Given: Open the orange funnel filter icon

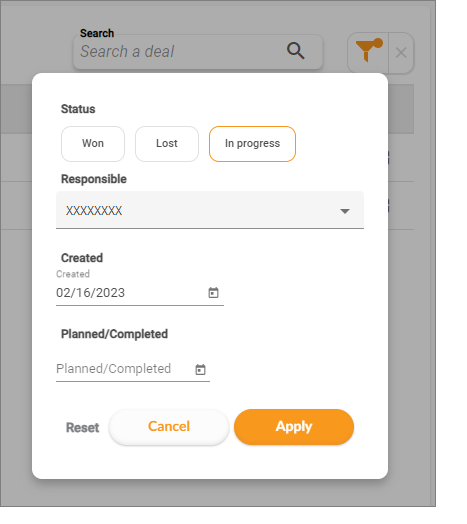Looking at the screenshot, I should click(x=368, y=52).
